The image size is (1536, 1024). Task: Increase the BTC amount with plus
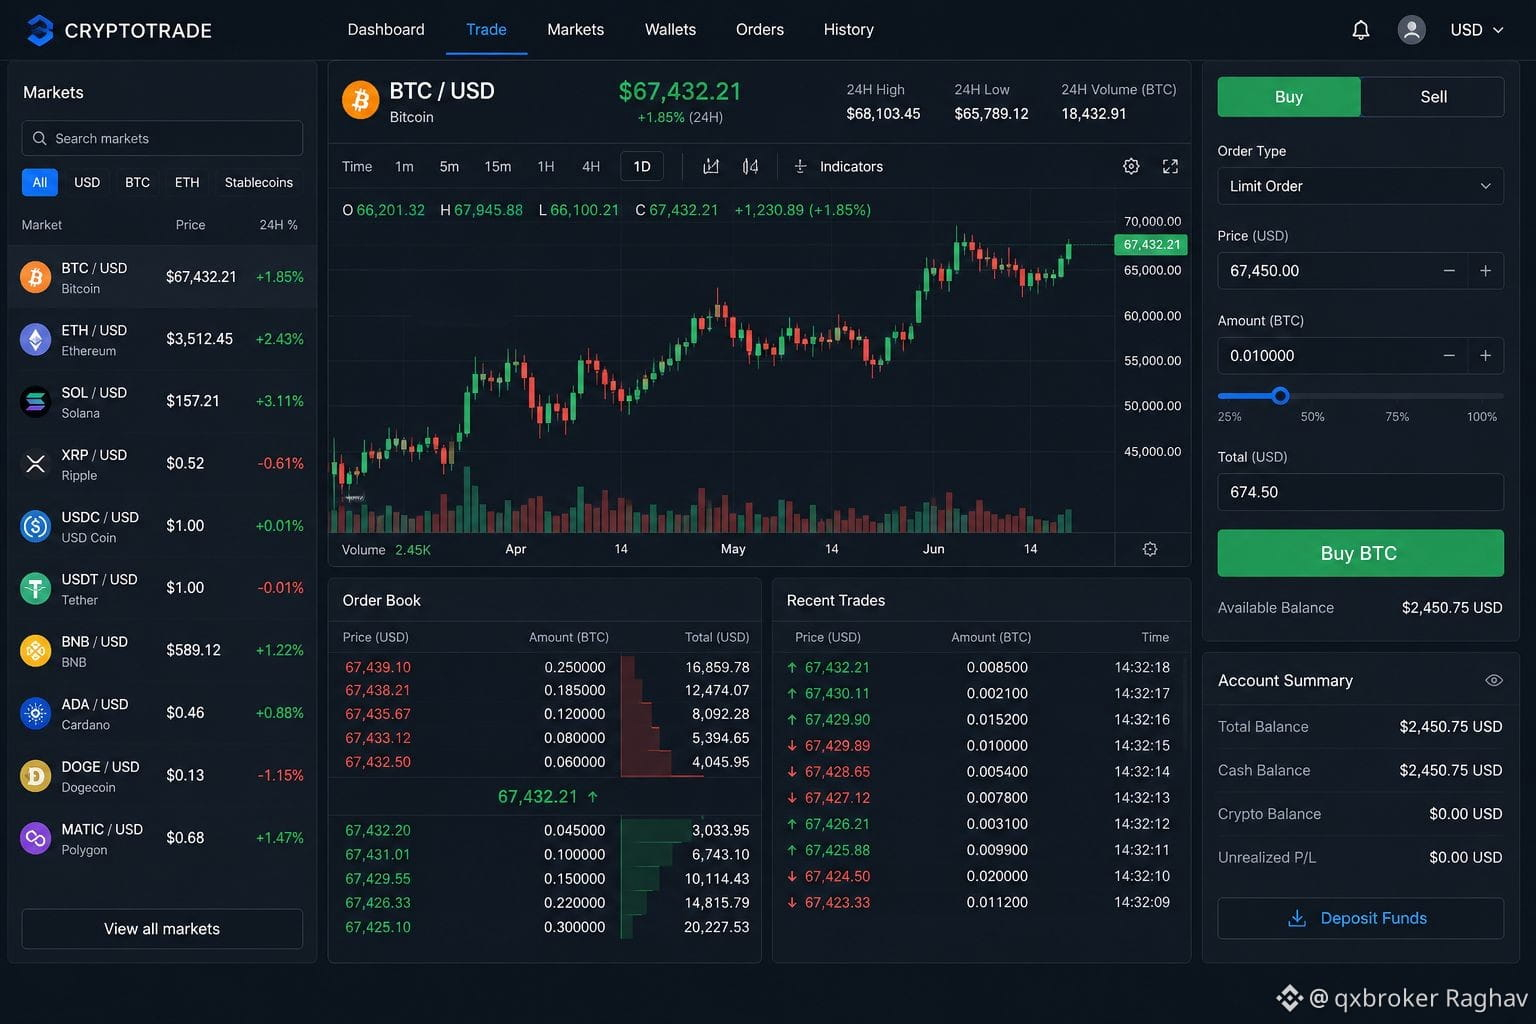[x=1485, y=356]
